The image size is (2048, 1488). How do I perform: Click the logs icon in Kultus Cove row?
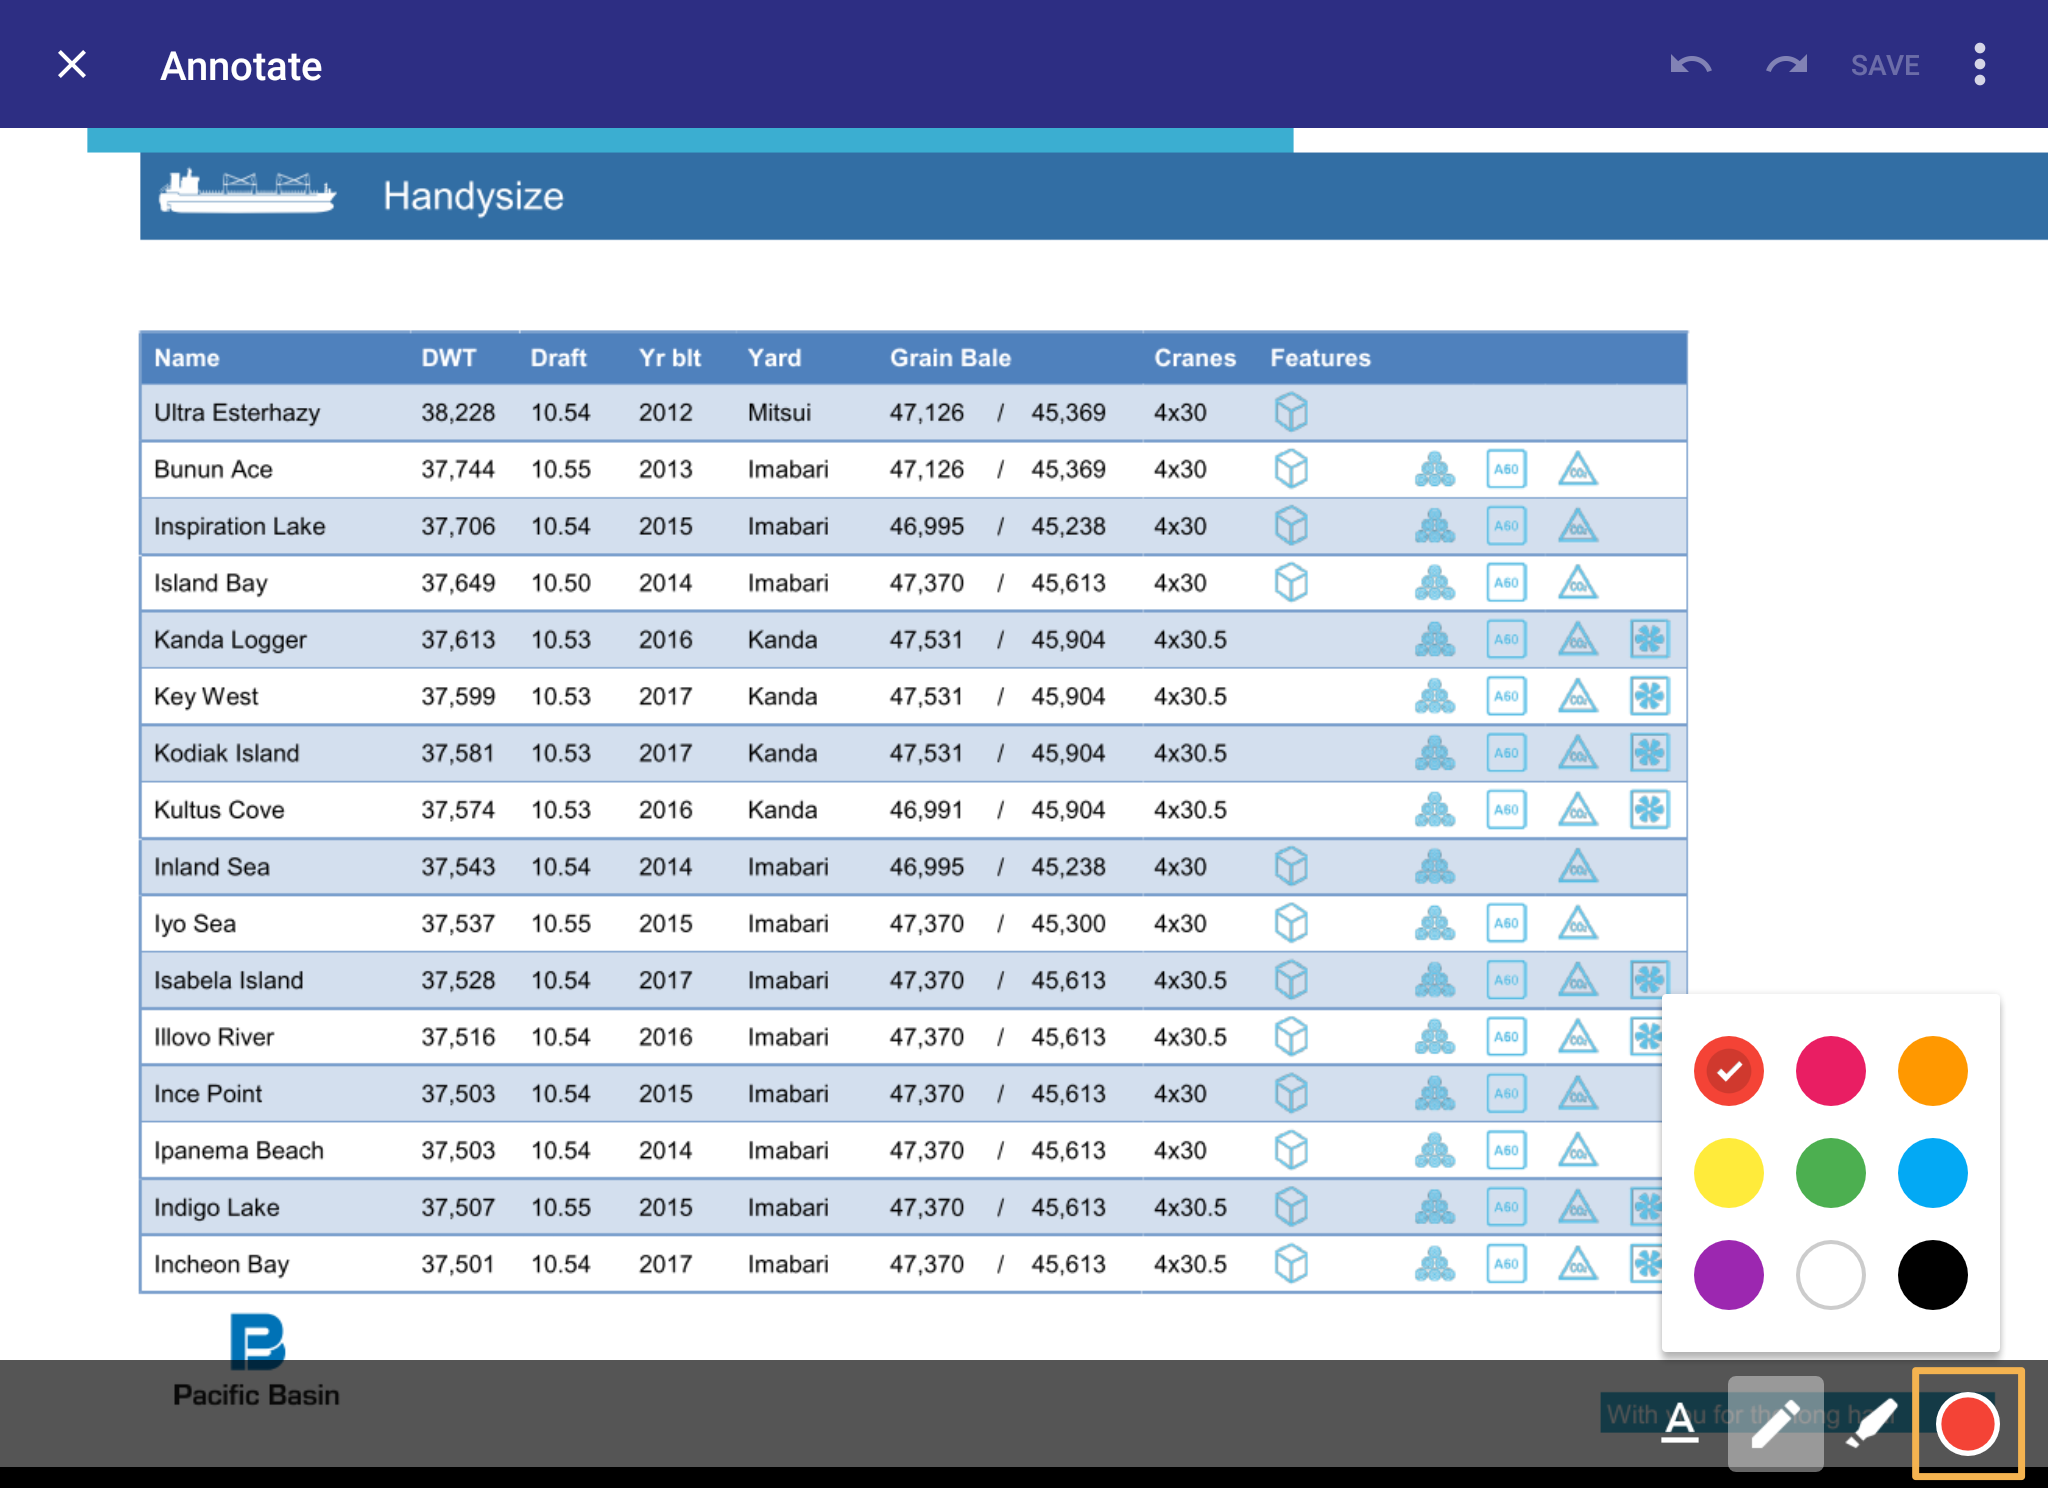(x=1435, y=810)
